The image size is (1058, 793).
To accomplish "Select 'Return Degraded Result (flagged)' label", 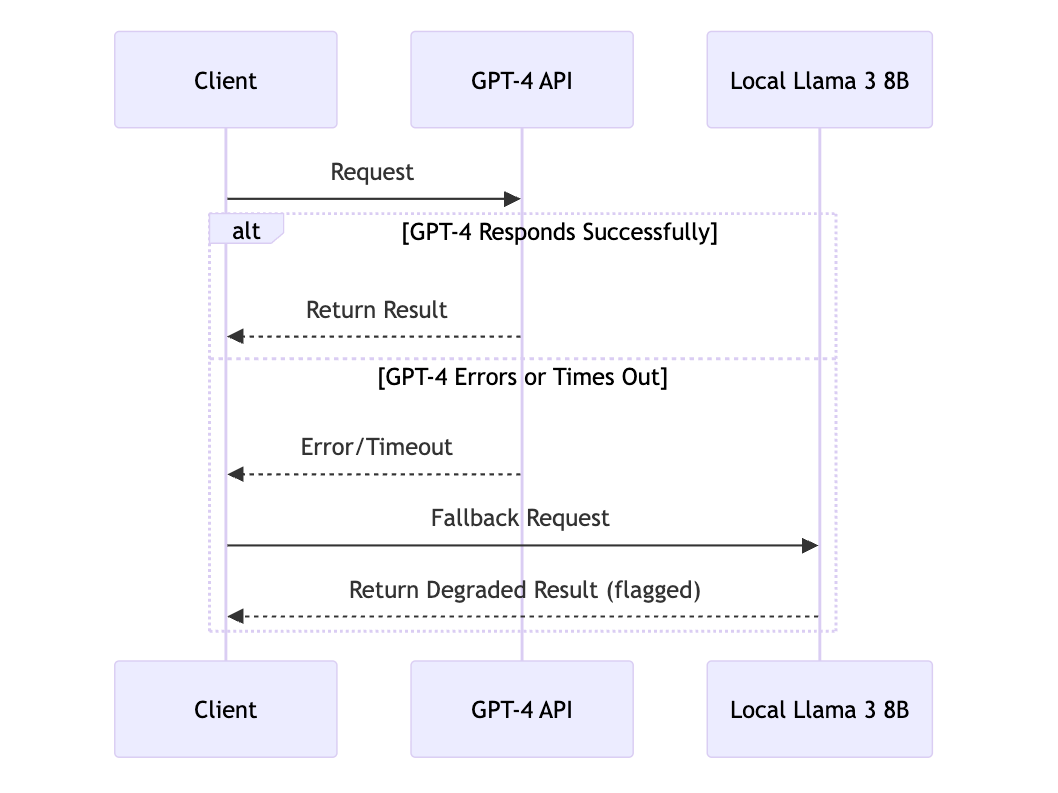I will tap(525, 590).
